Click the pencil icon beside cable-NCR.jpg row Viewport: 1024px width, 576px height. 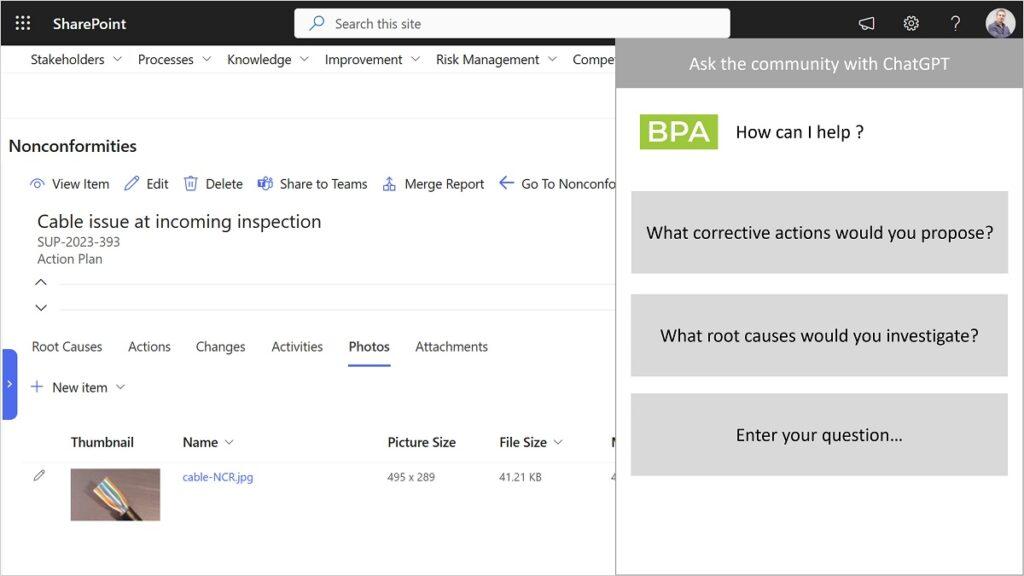coord(39,475)
